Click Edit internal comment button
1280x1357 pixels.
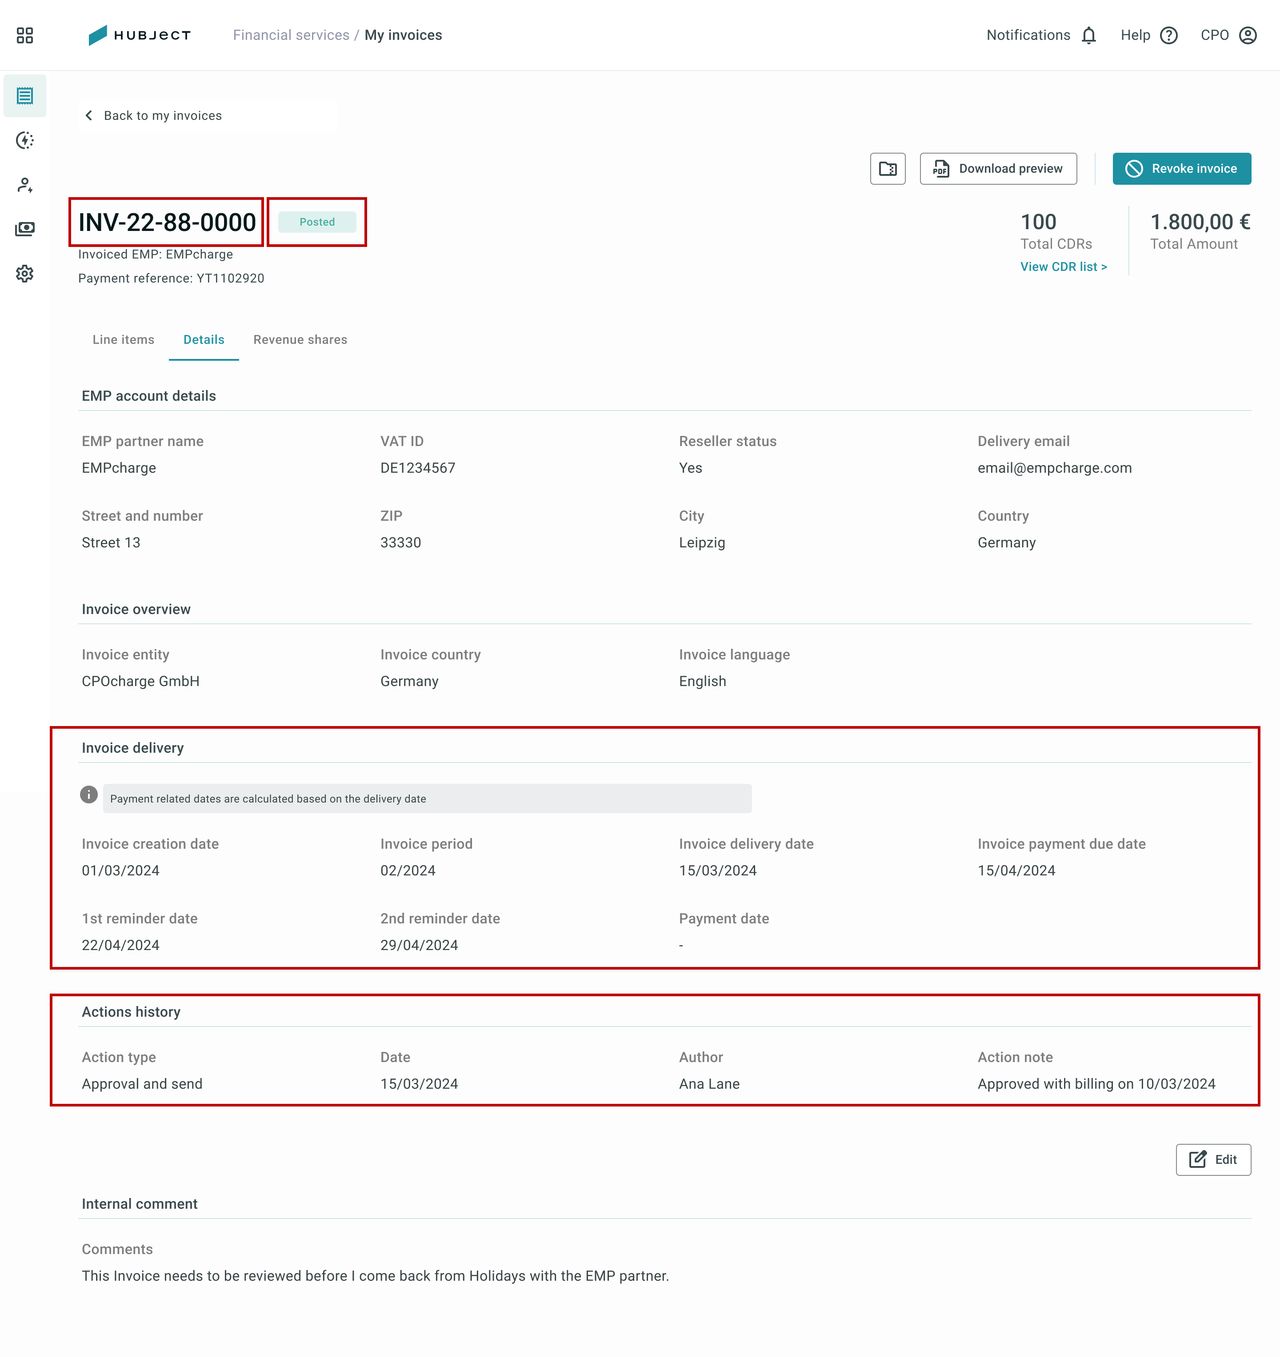tap(1213, 1160)
